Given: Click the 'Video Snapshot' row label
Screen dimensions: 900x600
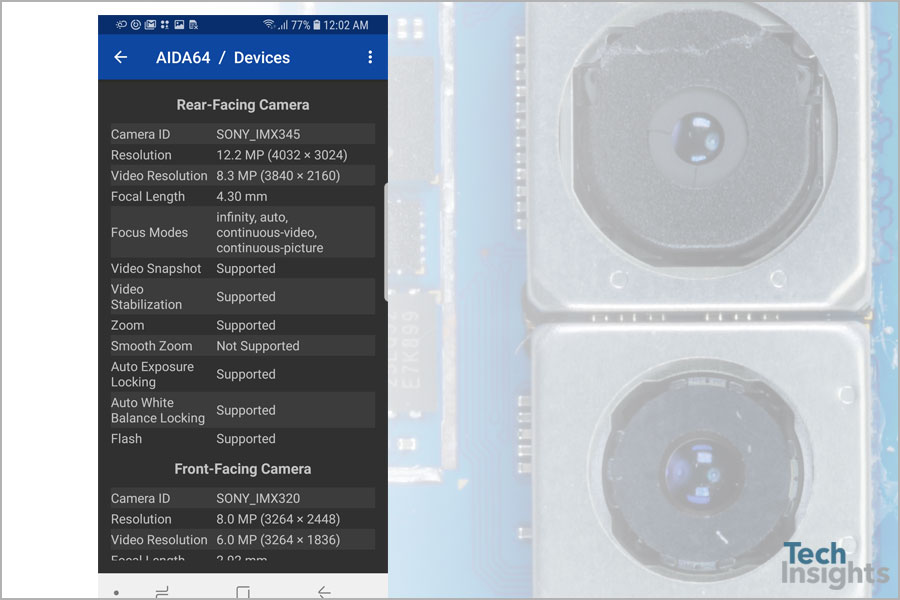Looking at the screenshot, I should pos(156,268).
